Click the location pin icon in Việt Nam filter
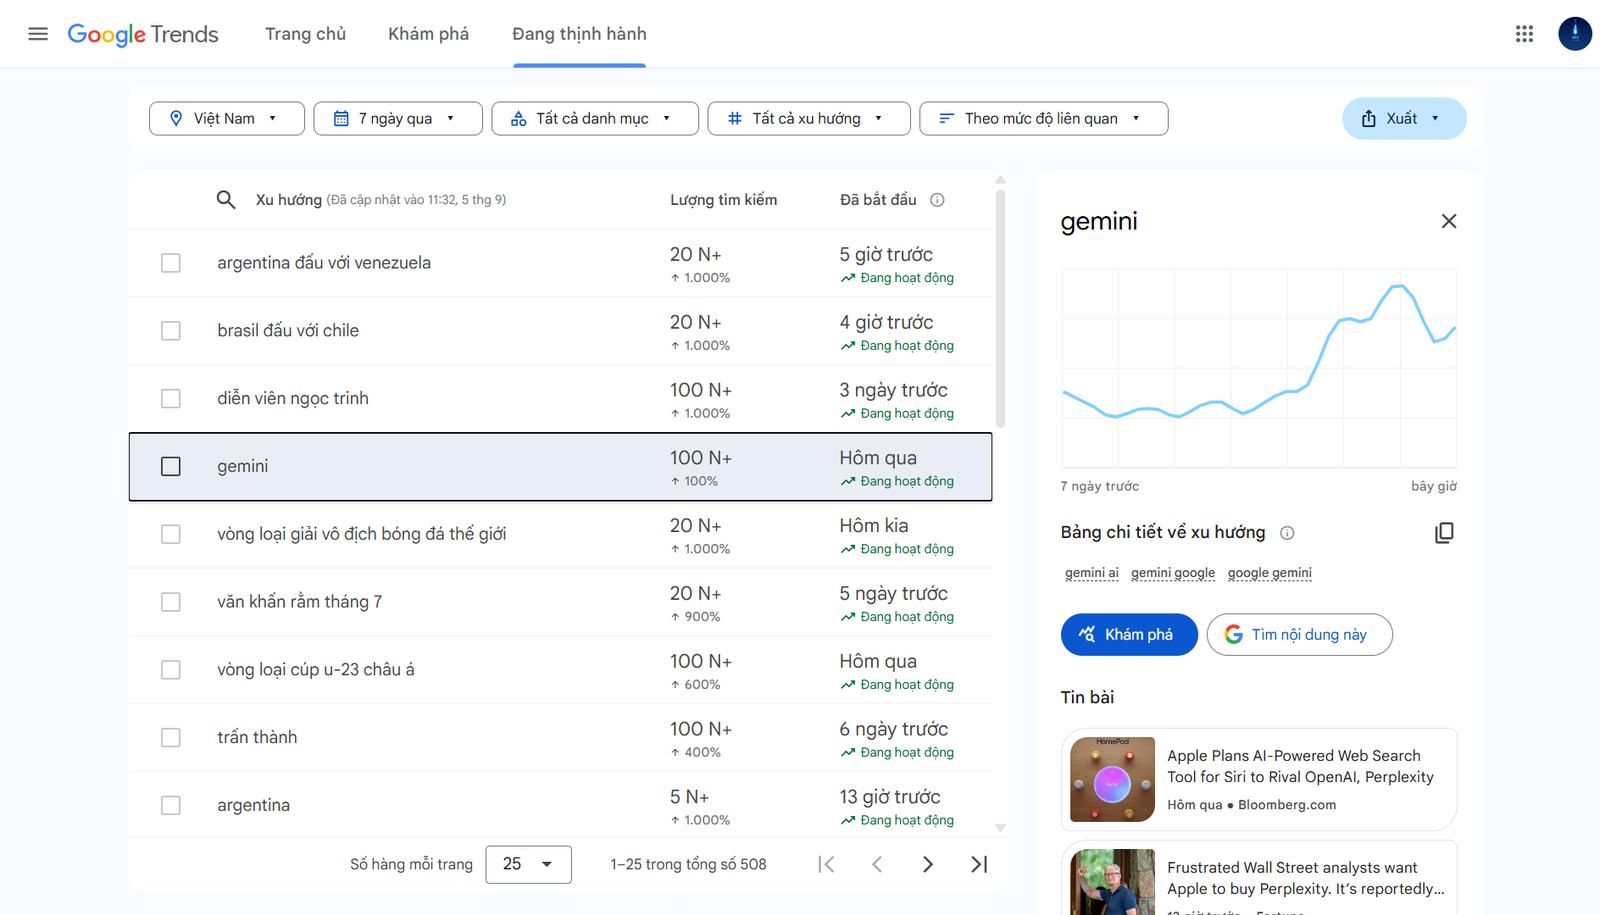 176,118
